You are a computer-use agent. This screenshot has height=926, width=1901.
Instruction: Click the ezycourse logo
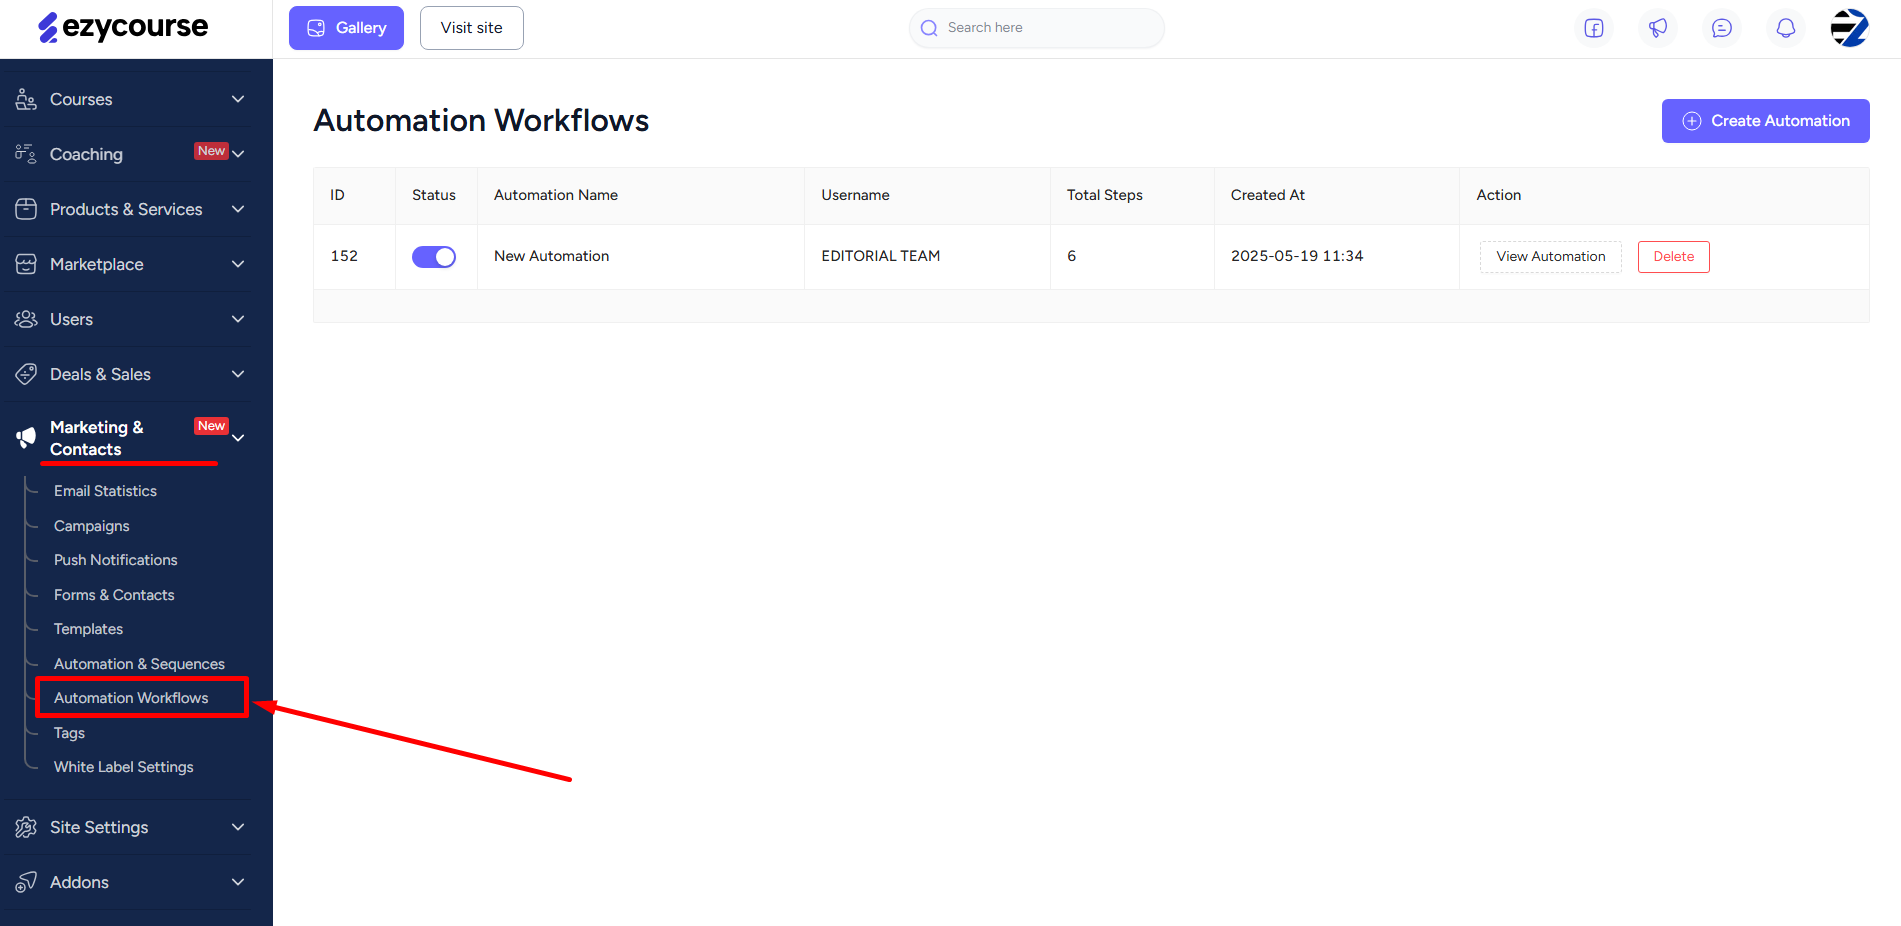click(x=124, y=27)
